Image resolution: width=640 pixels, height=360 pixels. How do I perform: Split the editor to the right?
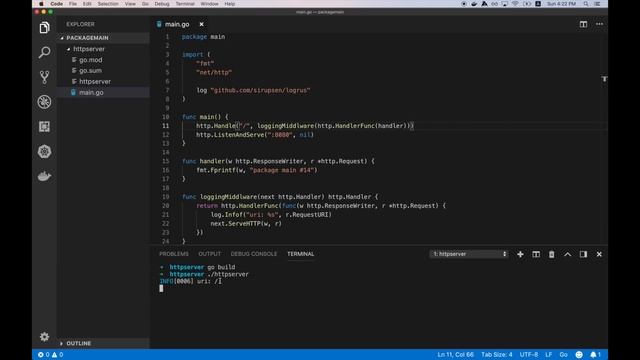tap(583, 24)
